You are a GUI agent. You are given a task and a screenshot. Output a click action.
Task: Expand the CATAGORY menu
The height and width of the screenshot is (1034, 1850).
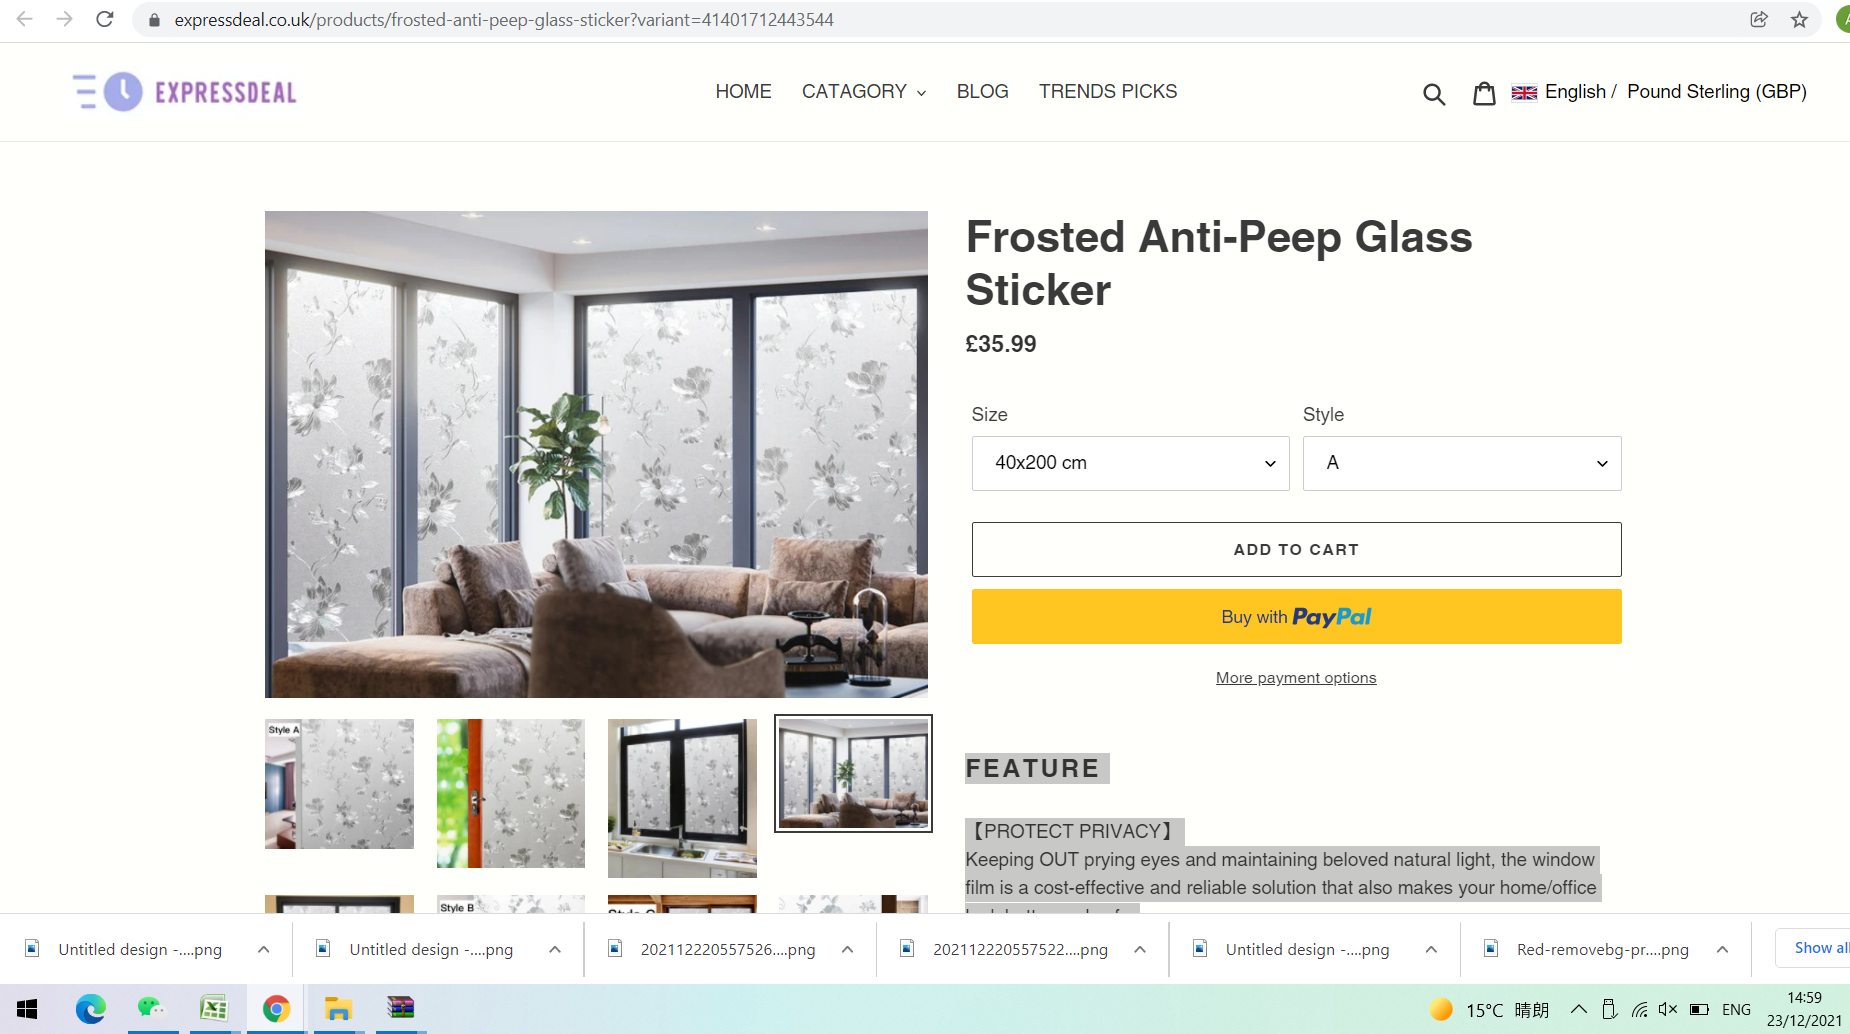[864, 92]
